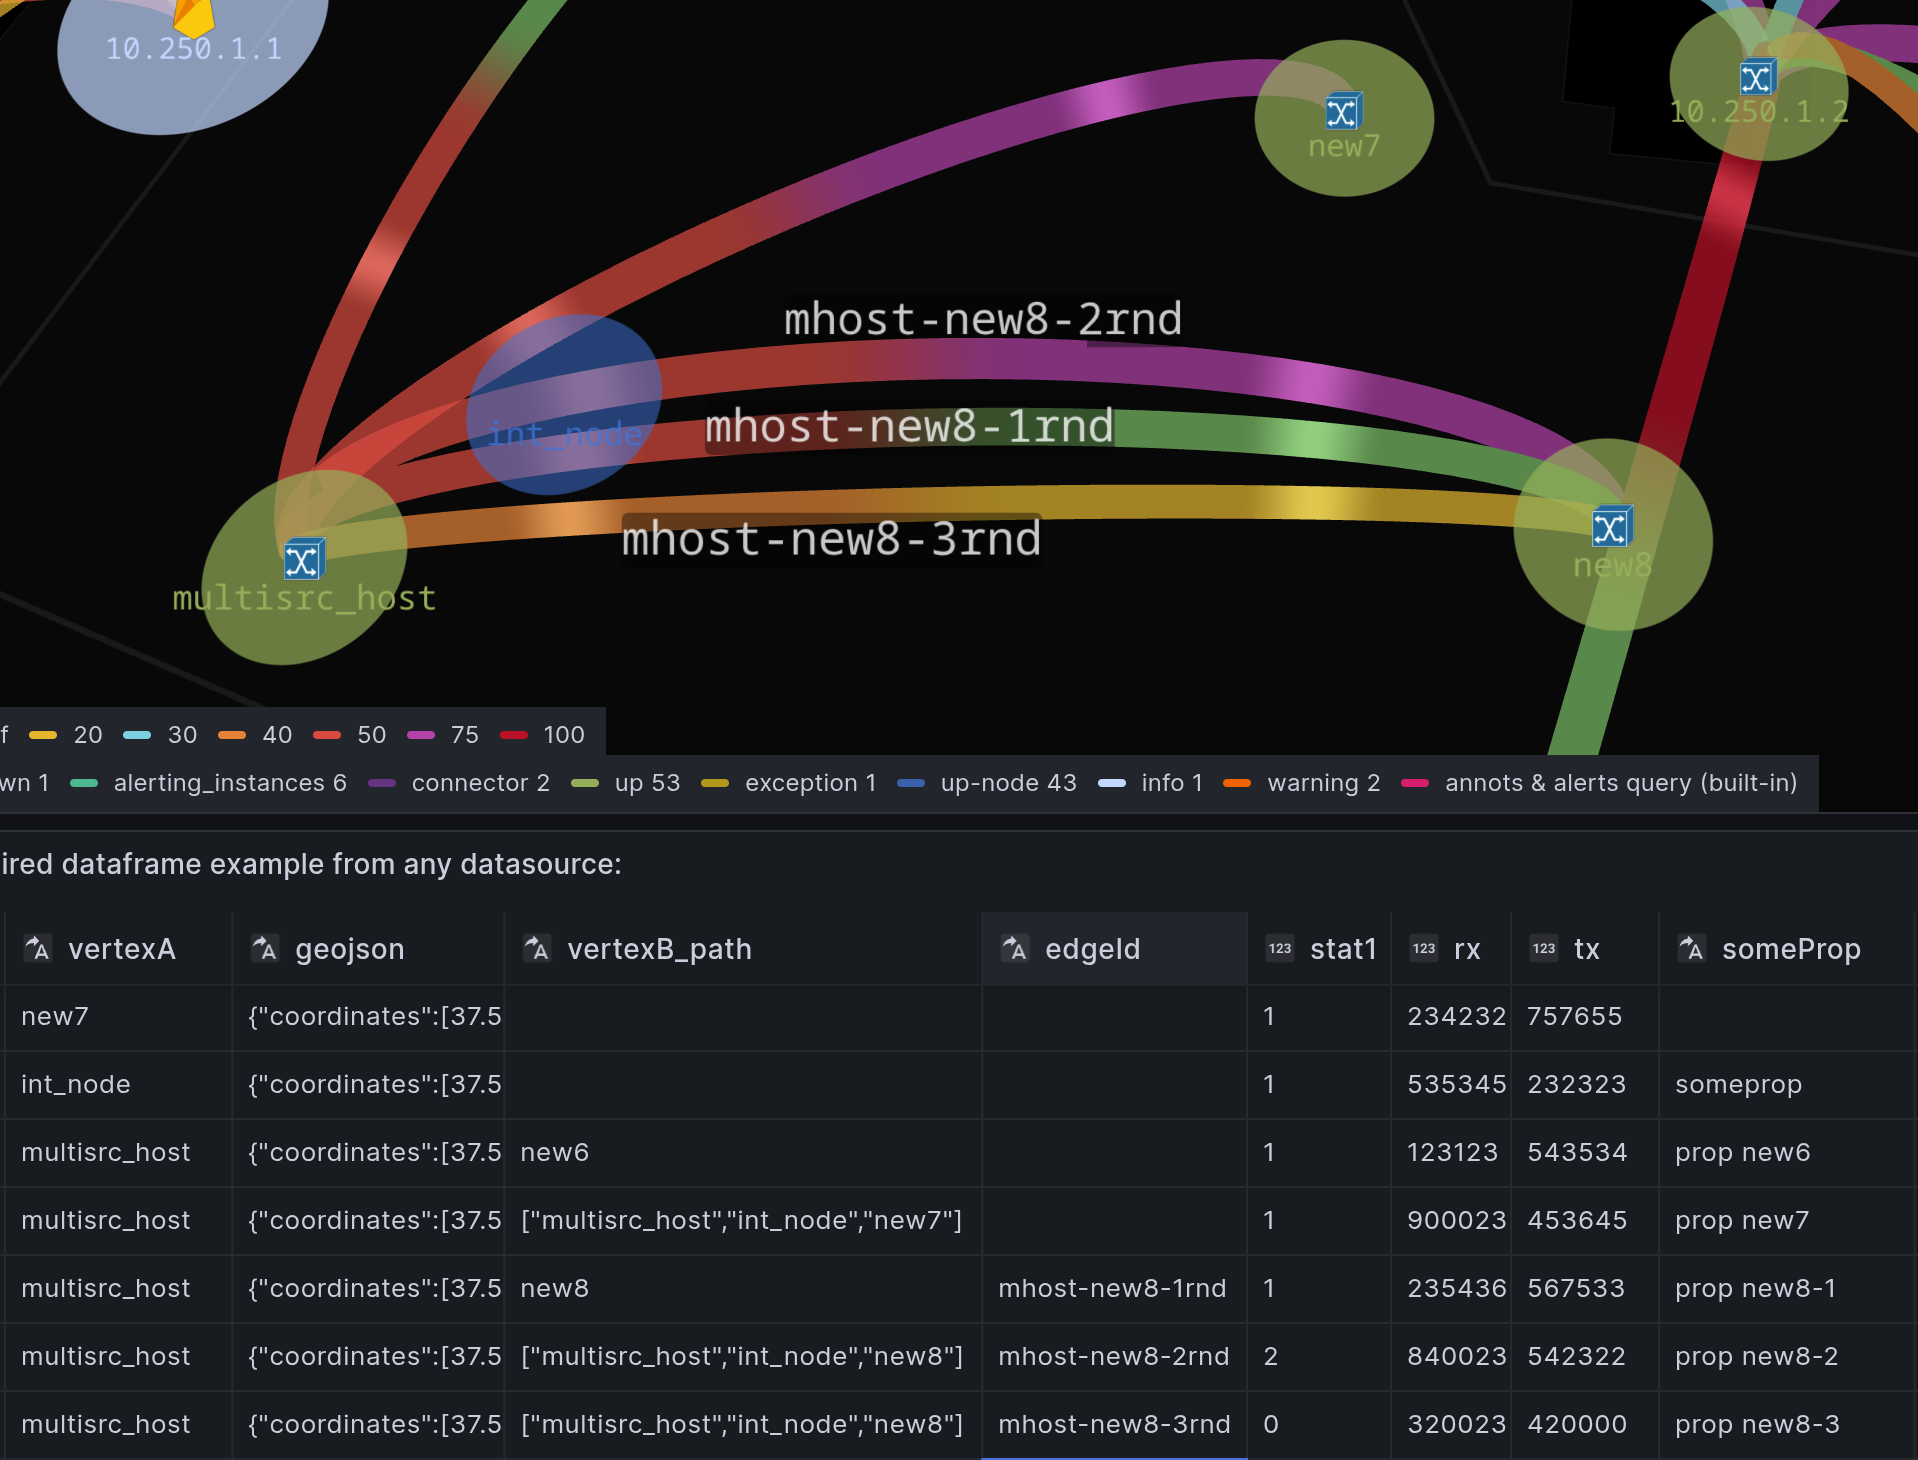Select the 'mhost-new8-3rnd' cell in the table
Screen dimensions: 1918x1460
[x=1114, y=1424]
